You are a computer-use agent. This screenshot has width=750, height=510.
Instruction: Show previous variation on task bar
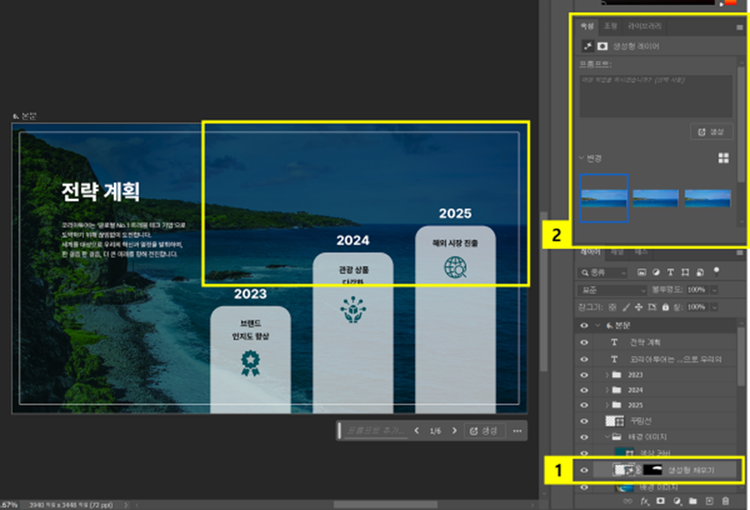[417, 431]
